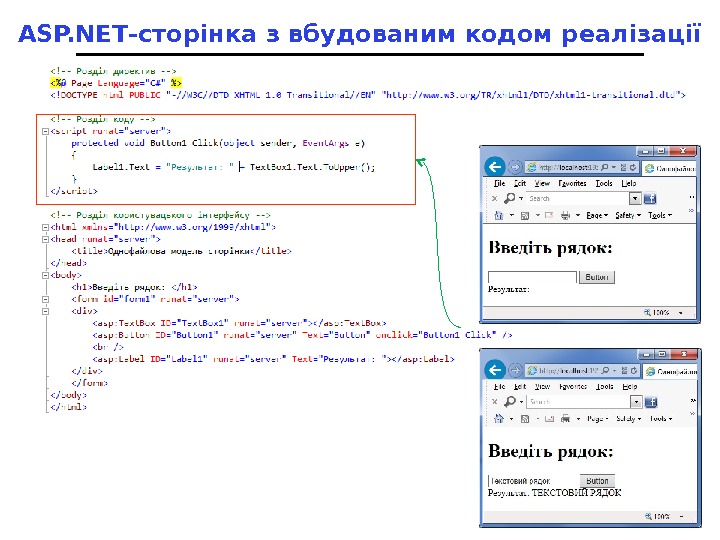720x540 pixels.
Task: Open View menu in browser with empty text box
Action: pyautogui.click(x=542, y=183)
